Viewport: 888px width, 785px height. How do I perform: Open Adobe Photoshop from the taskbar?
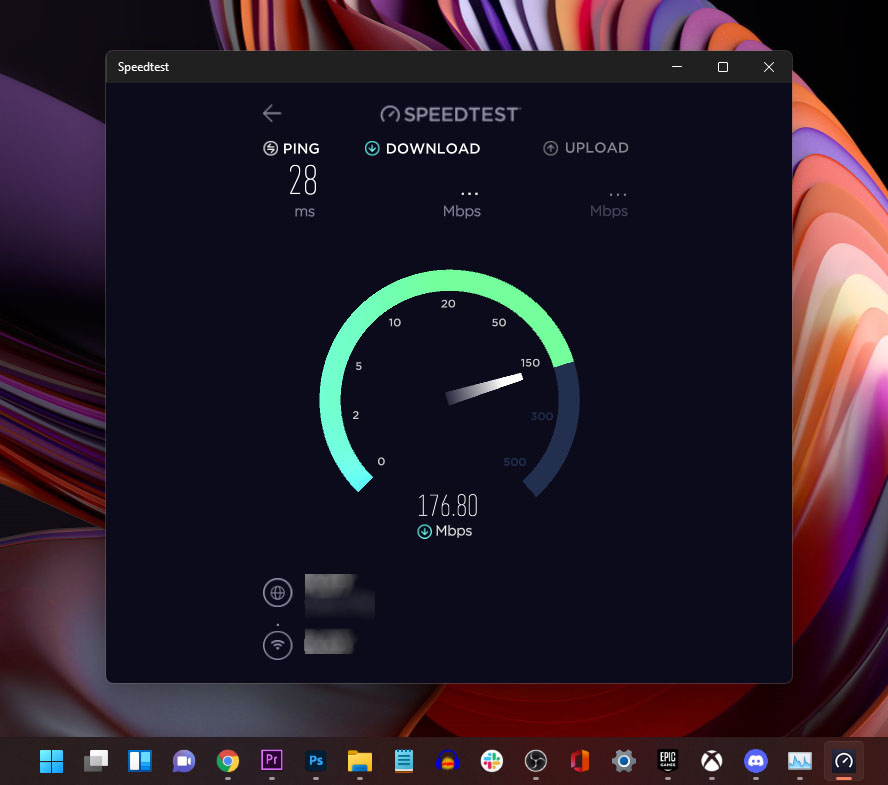pyautogui.click(x=316, y=760)
